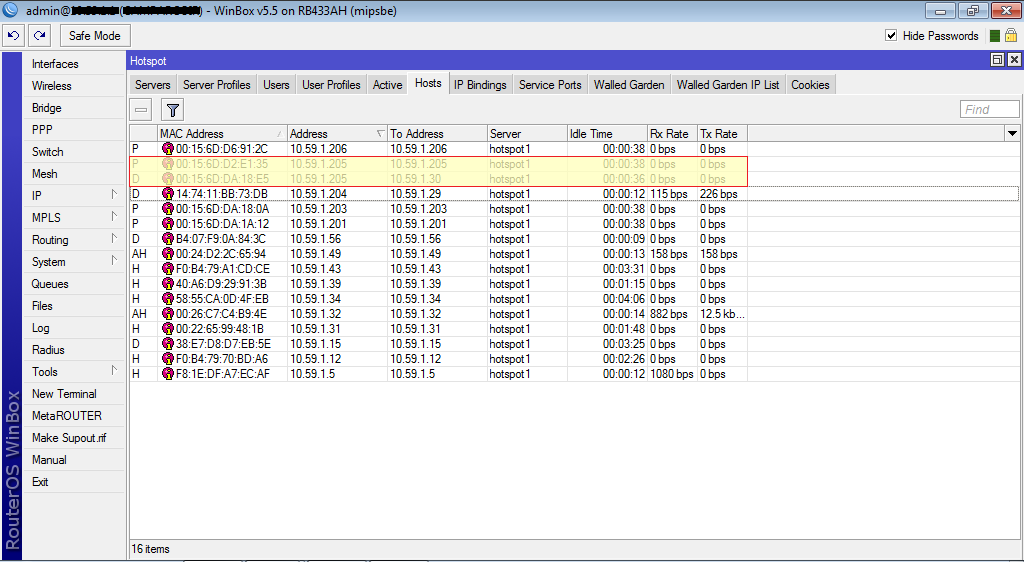Open Radius in the sidebar

coord(73,350)
